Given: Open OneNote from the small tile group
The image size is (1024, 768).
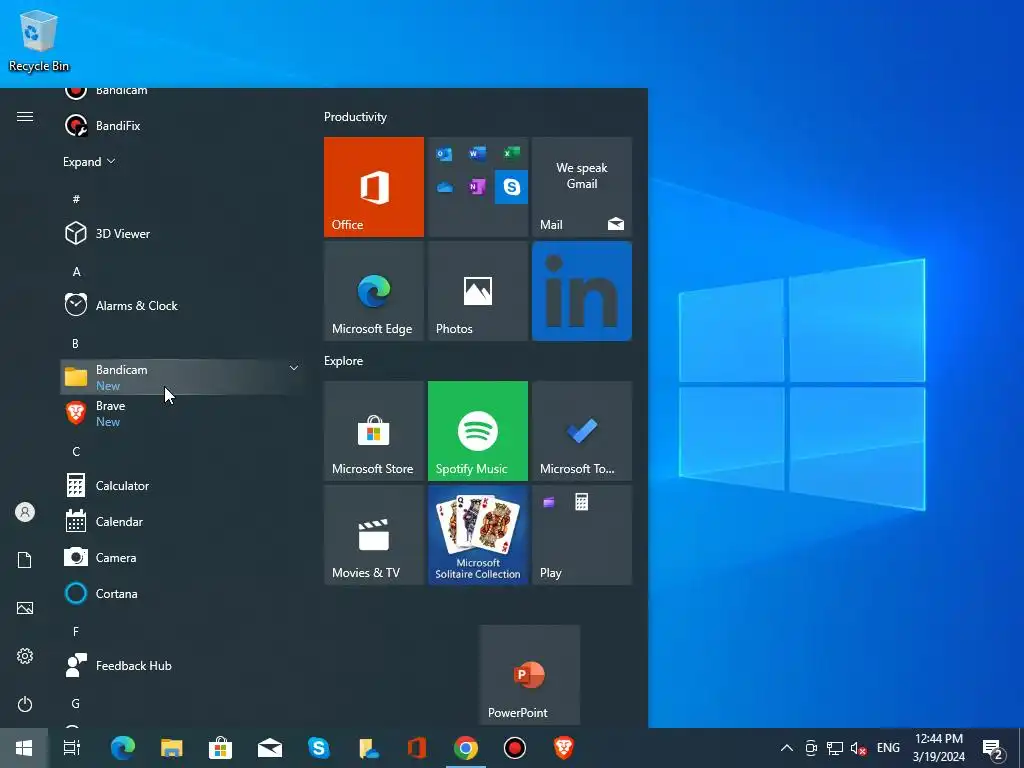Looking at the screenshot, I should [477, 187].
